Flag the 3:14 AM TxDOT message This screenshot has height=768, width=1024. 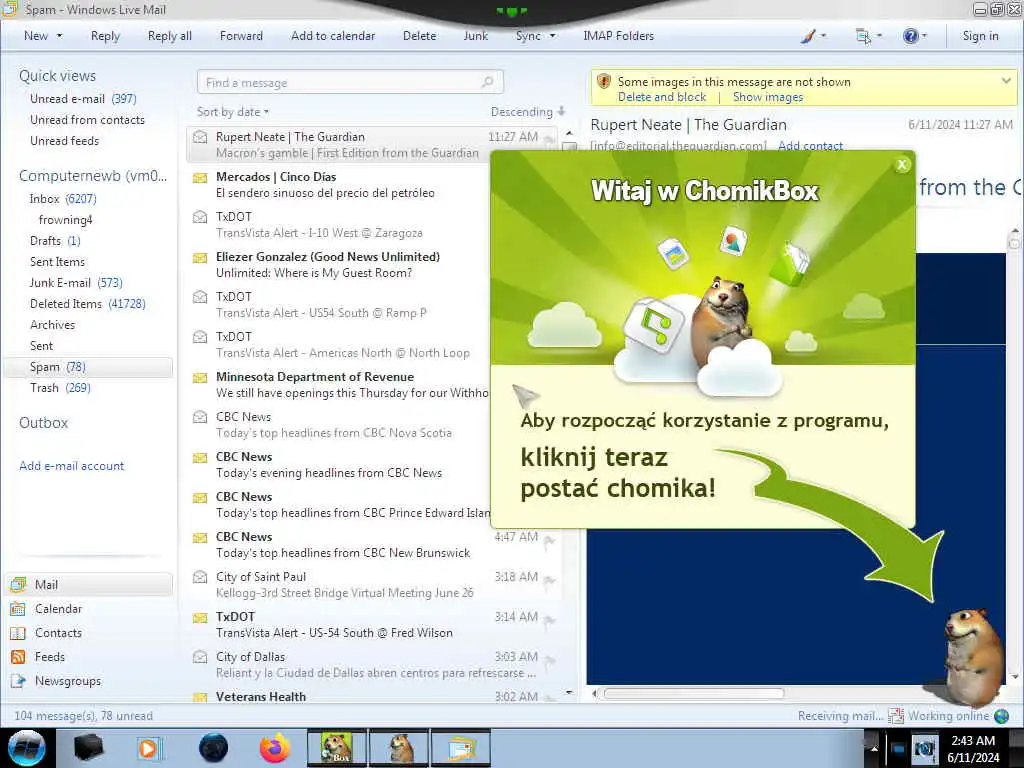tap(549, 619)
